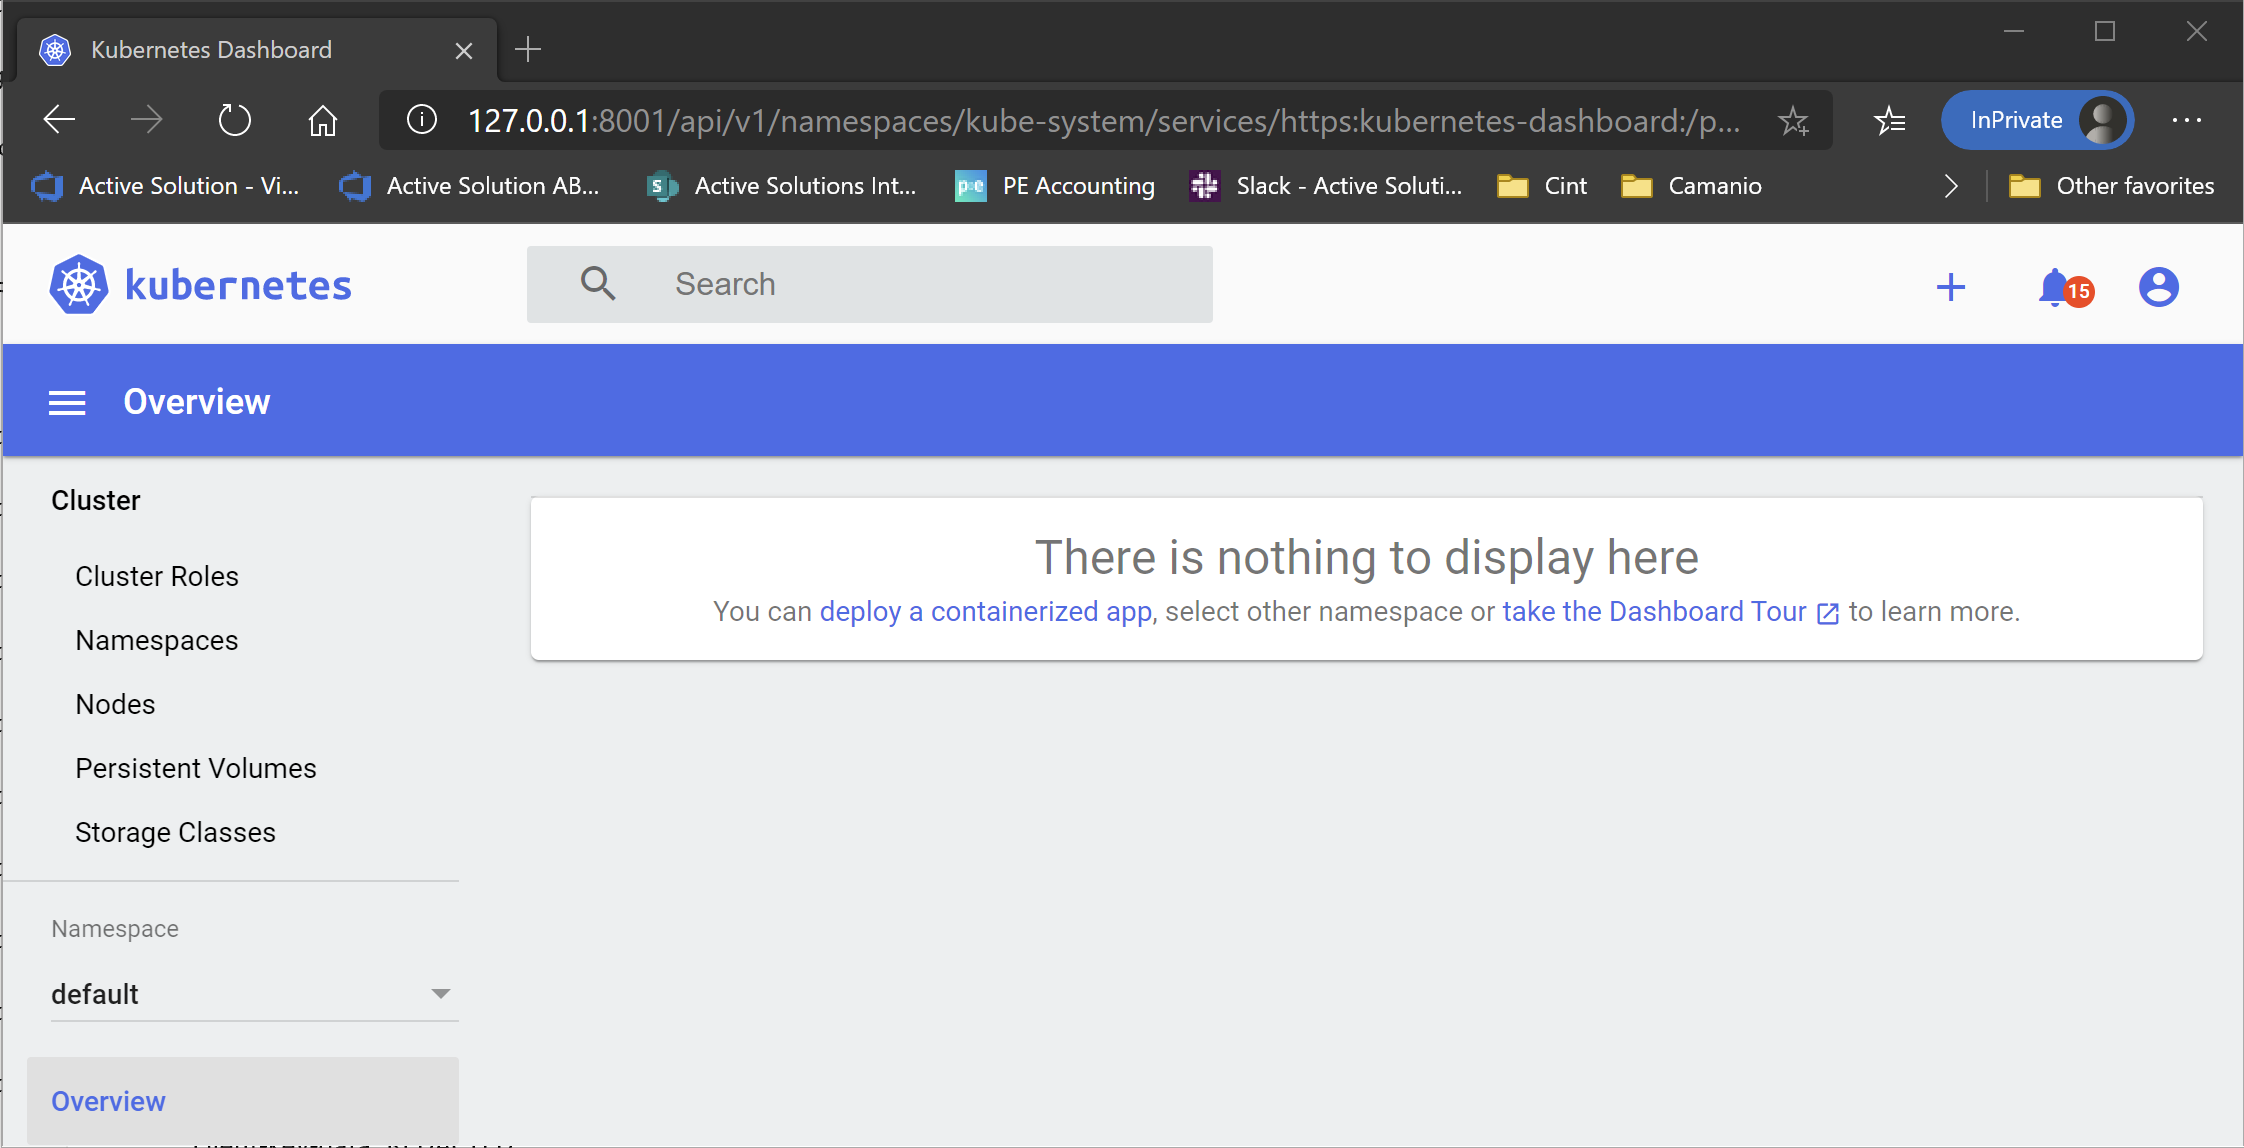Open the Cint bookmarks folder

pyautogui.click(x=1542, y=186)
